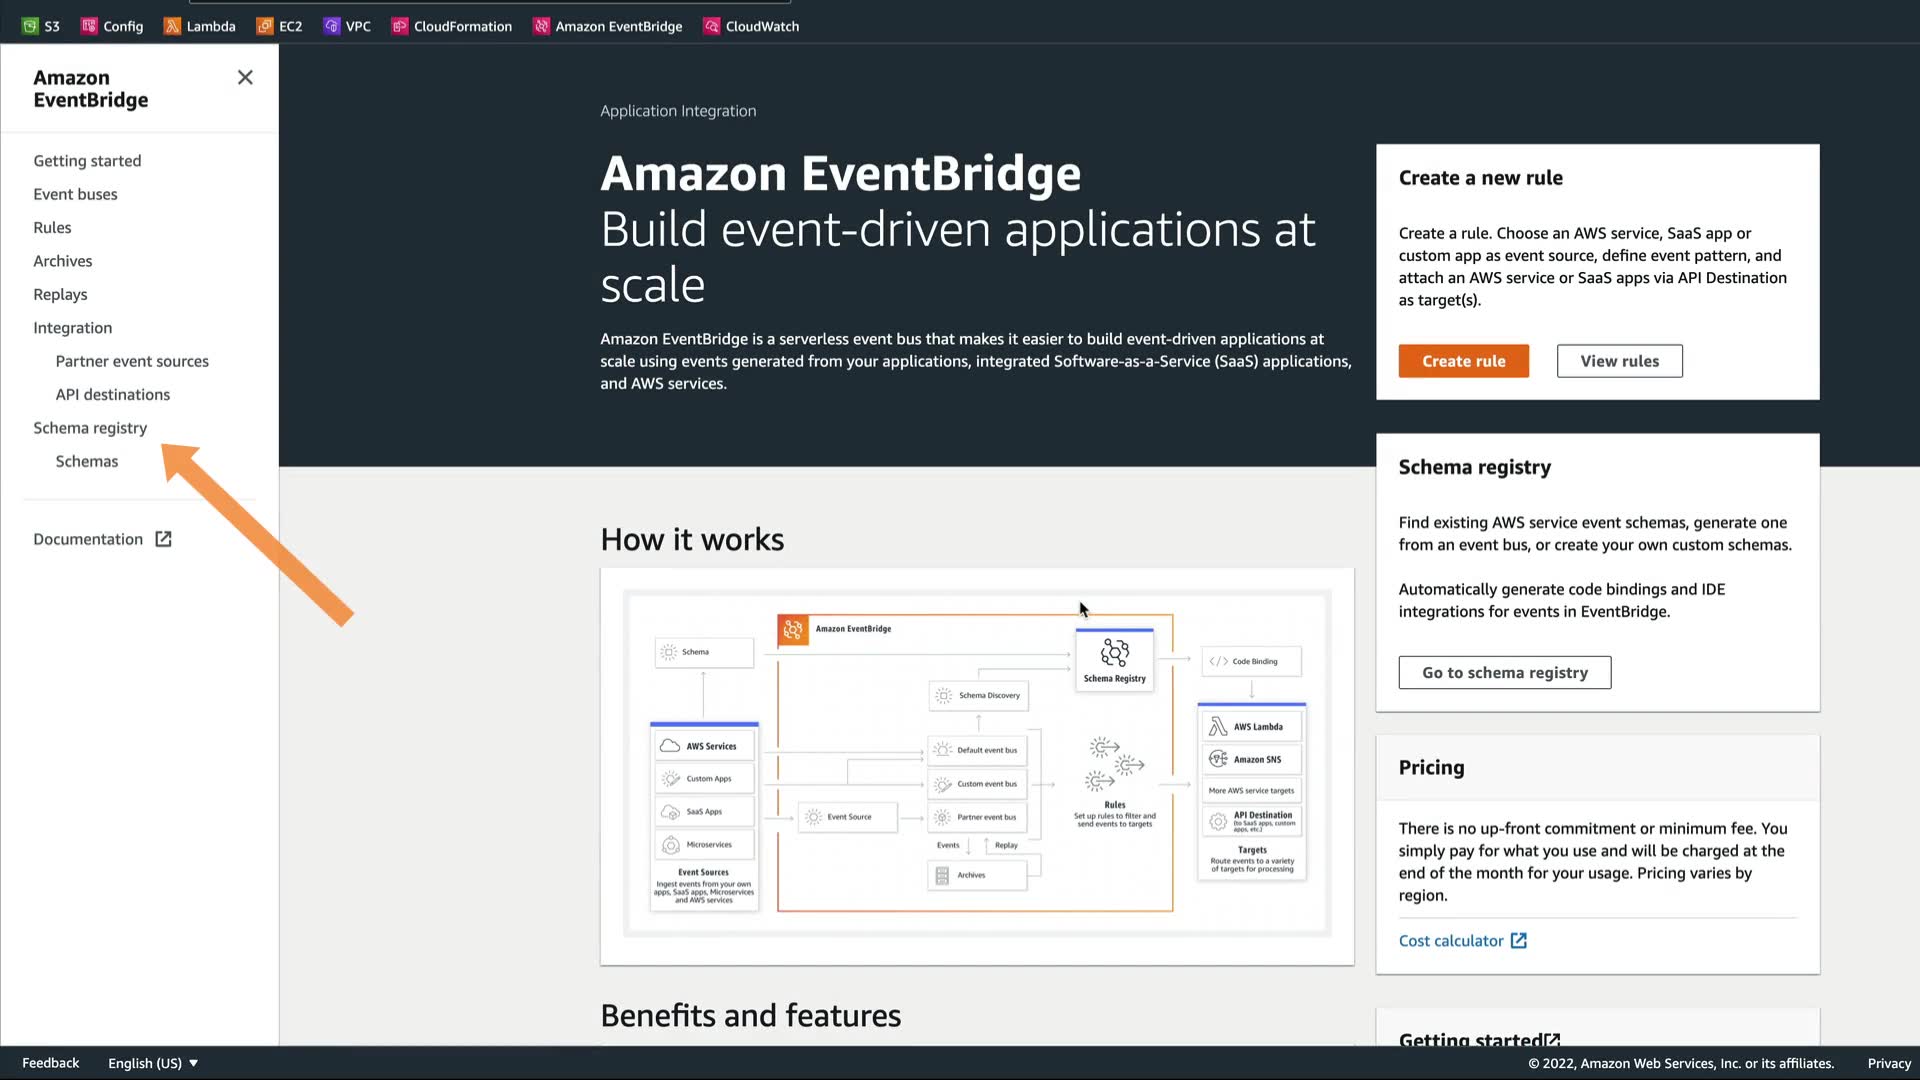Click the EC2 service icon
The image size is (1920, 1080).
tap(265, 26)
